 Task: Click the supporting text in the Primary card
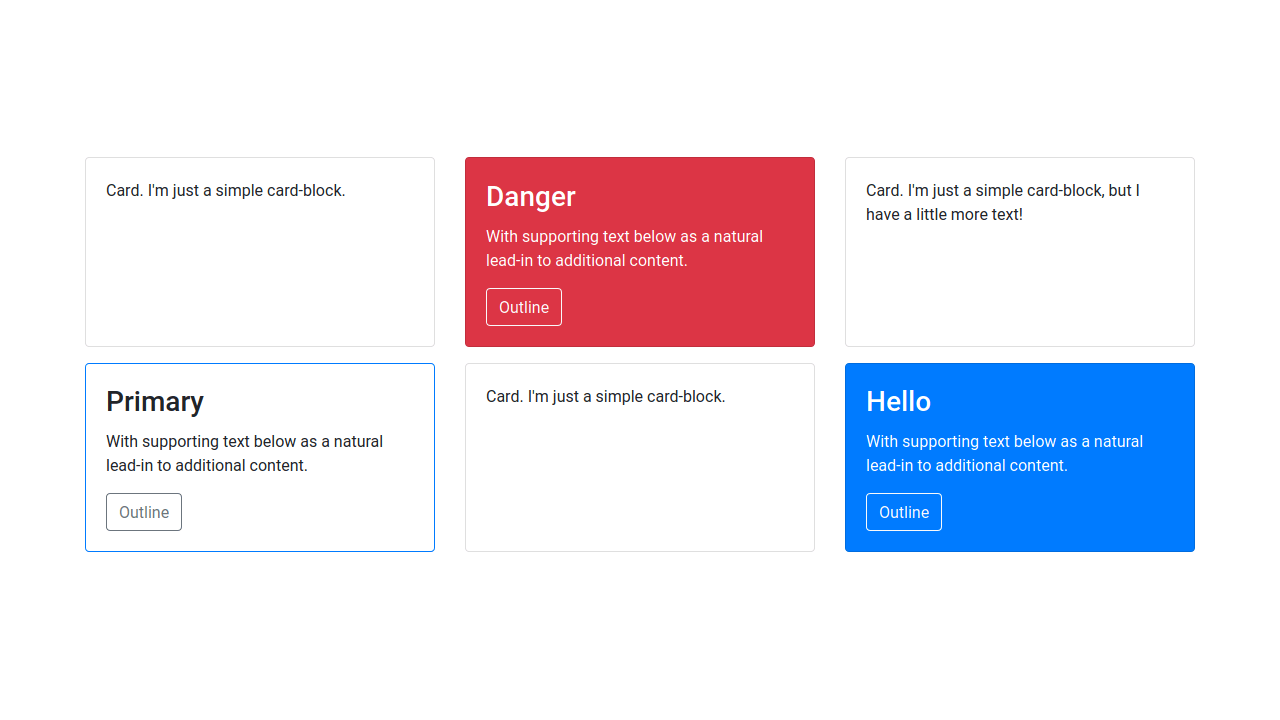tap(244, 453)
